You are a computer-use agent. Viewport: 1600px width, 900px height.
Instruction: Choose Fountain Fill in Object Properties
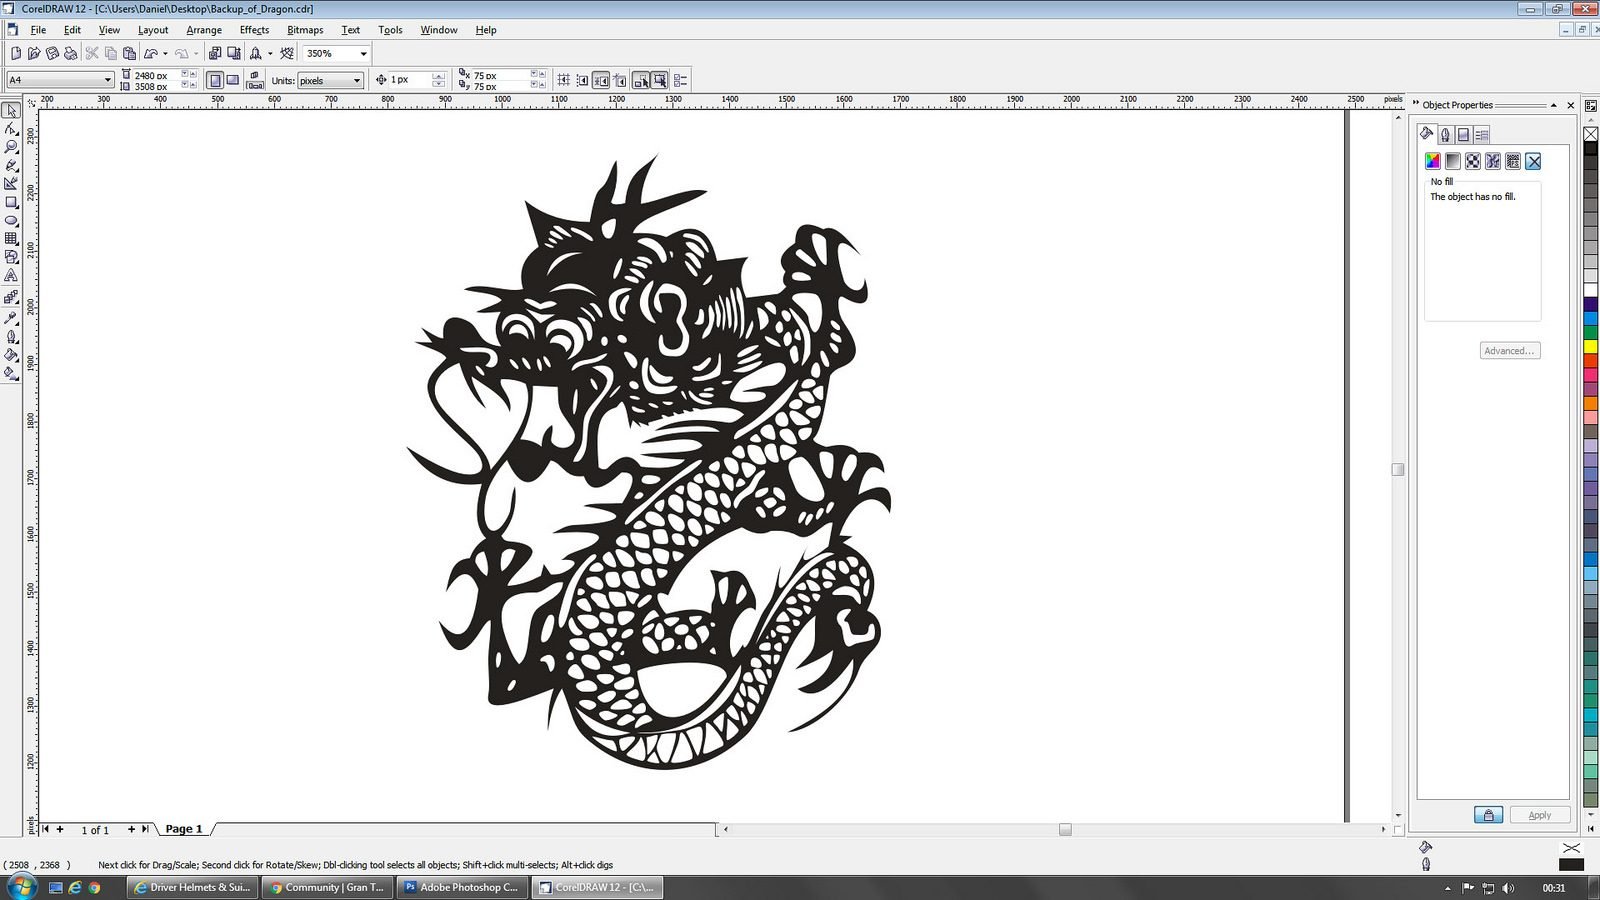pyautogui.click(x=1453, y=161)
